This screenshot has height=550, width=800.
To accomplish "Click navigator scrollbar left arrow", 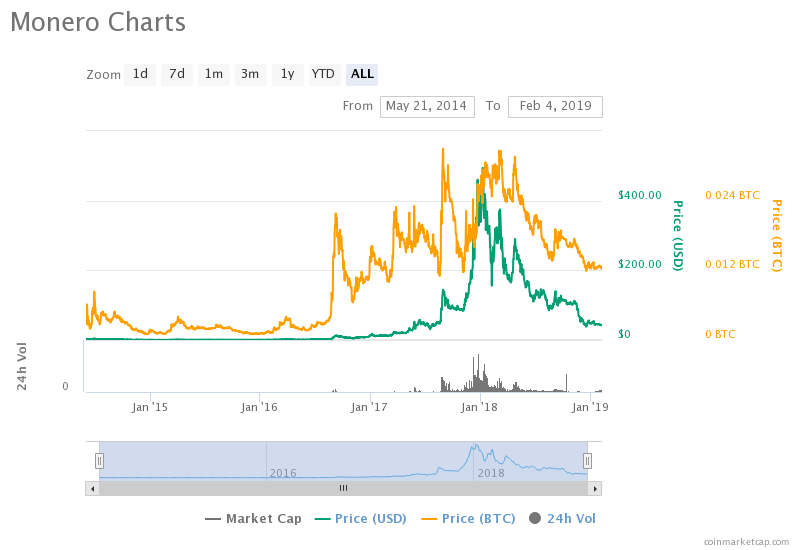I will point(92,489).
